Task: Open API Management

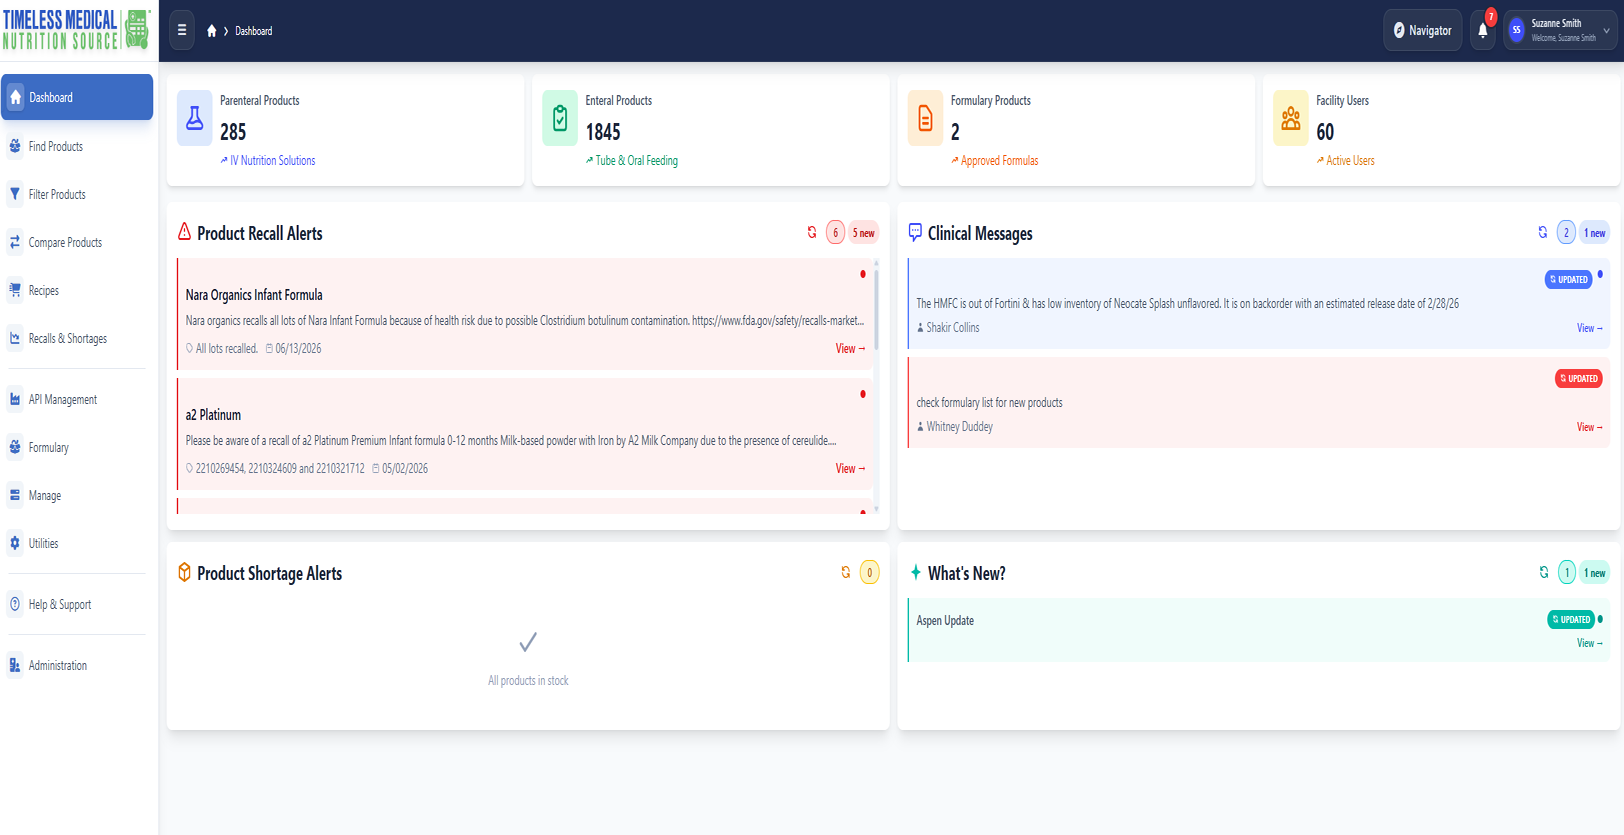Action: point(77,399)
